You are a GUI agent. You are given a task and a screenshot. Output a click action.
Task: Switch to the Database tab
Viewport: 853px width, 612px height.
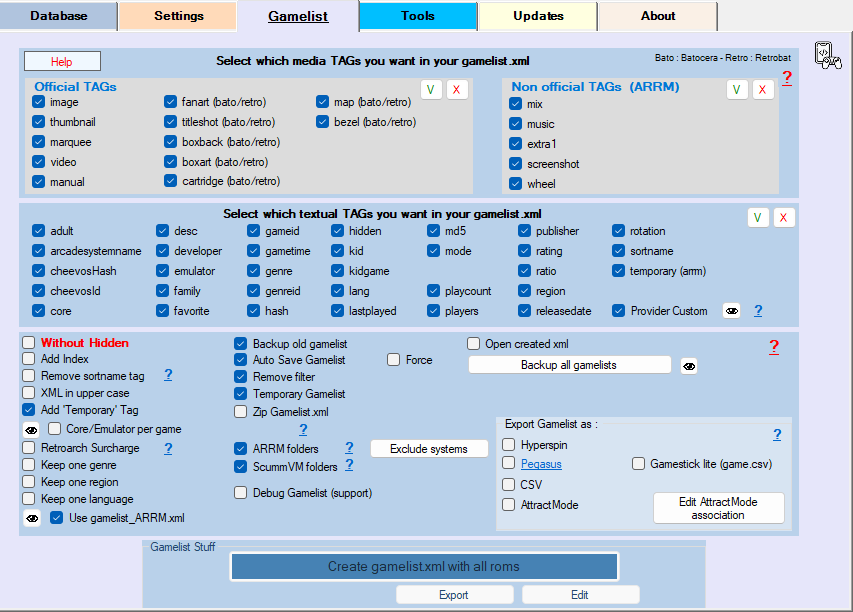pos(59,16)
